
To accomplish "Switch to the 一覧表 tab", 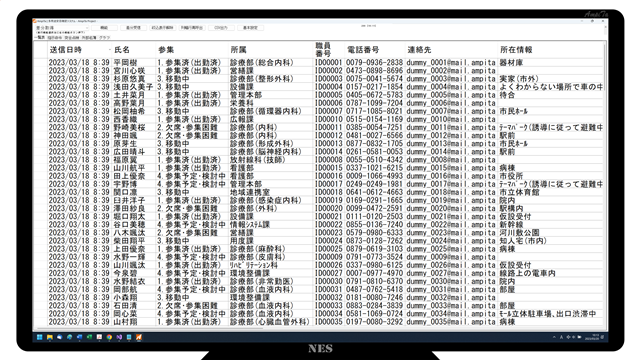I will [40, 38].
